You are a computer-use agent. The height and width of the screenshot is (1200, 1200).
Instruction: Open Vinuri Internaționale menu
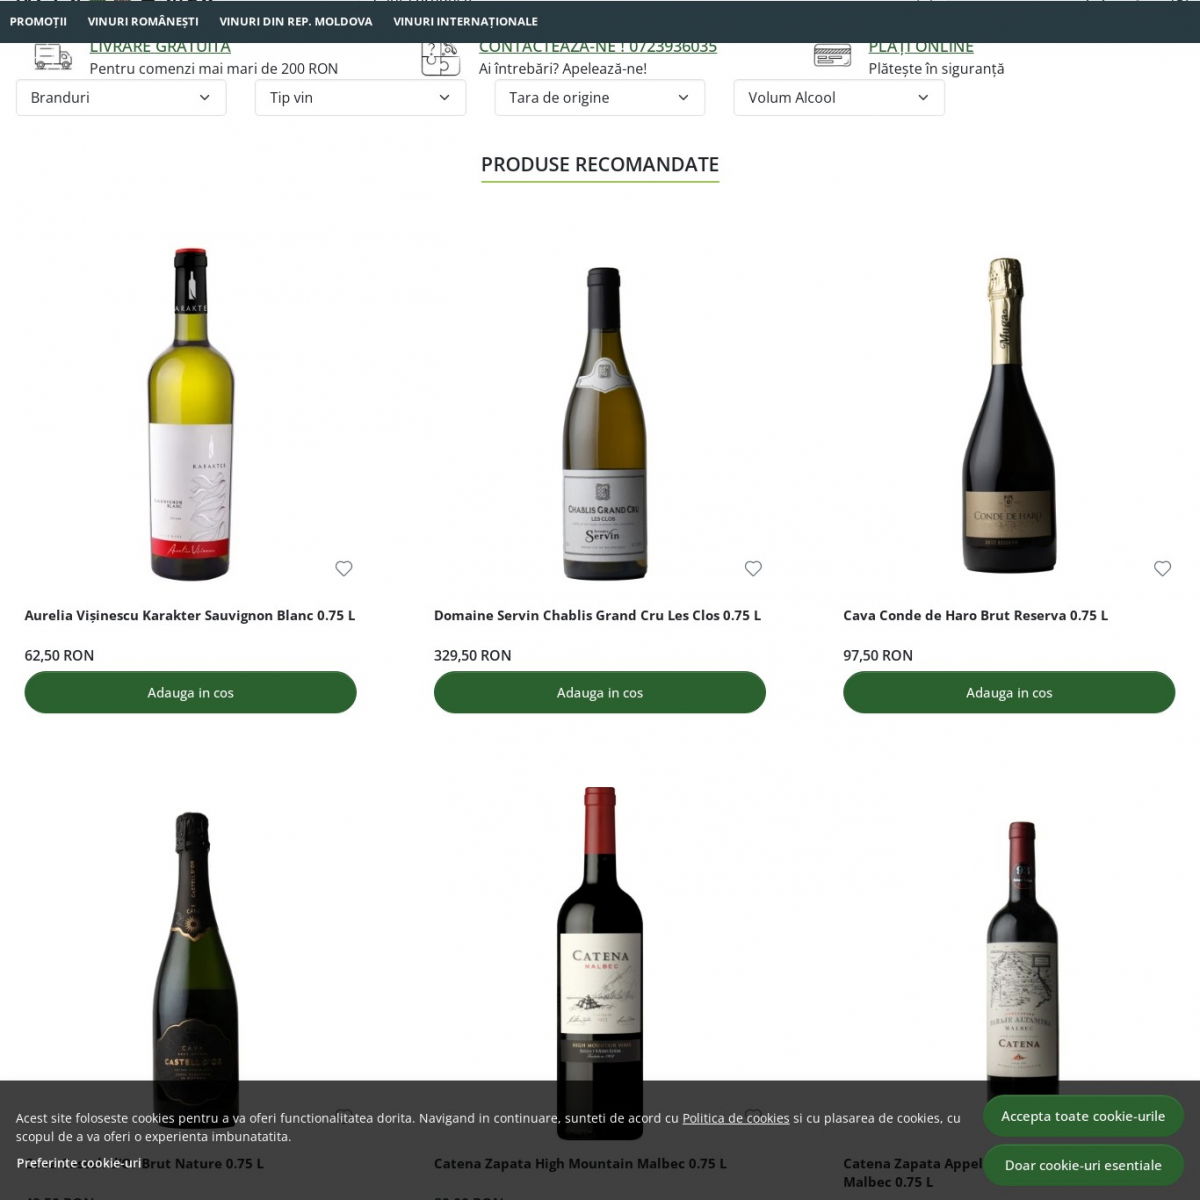(x=465, y=21)
